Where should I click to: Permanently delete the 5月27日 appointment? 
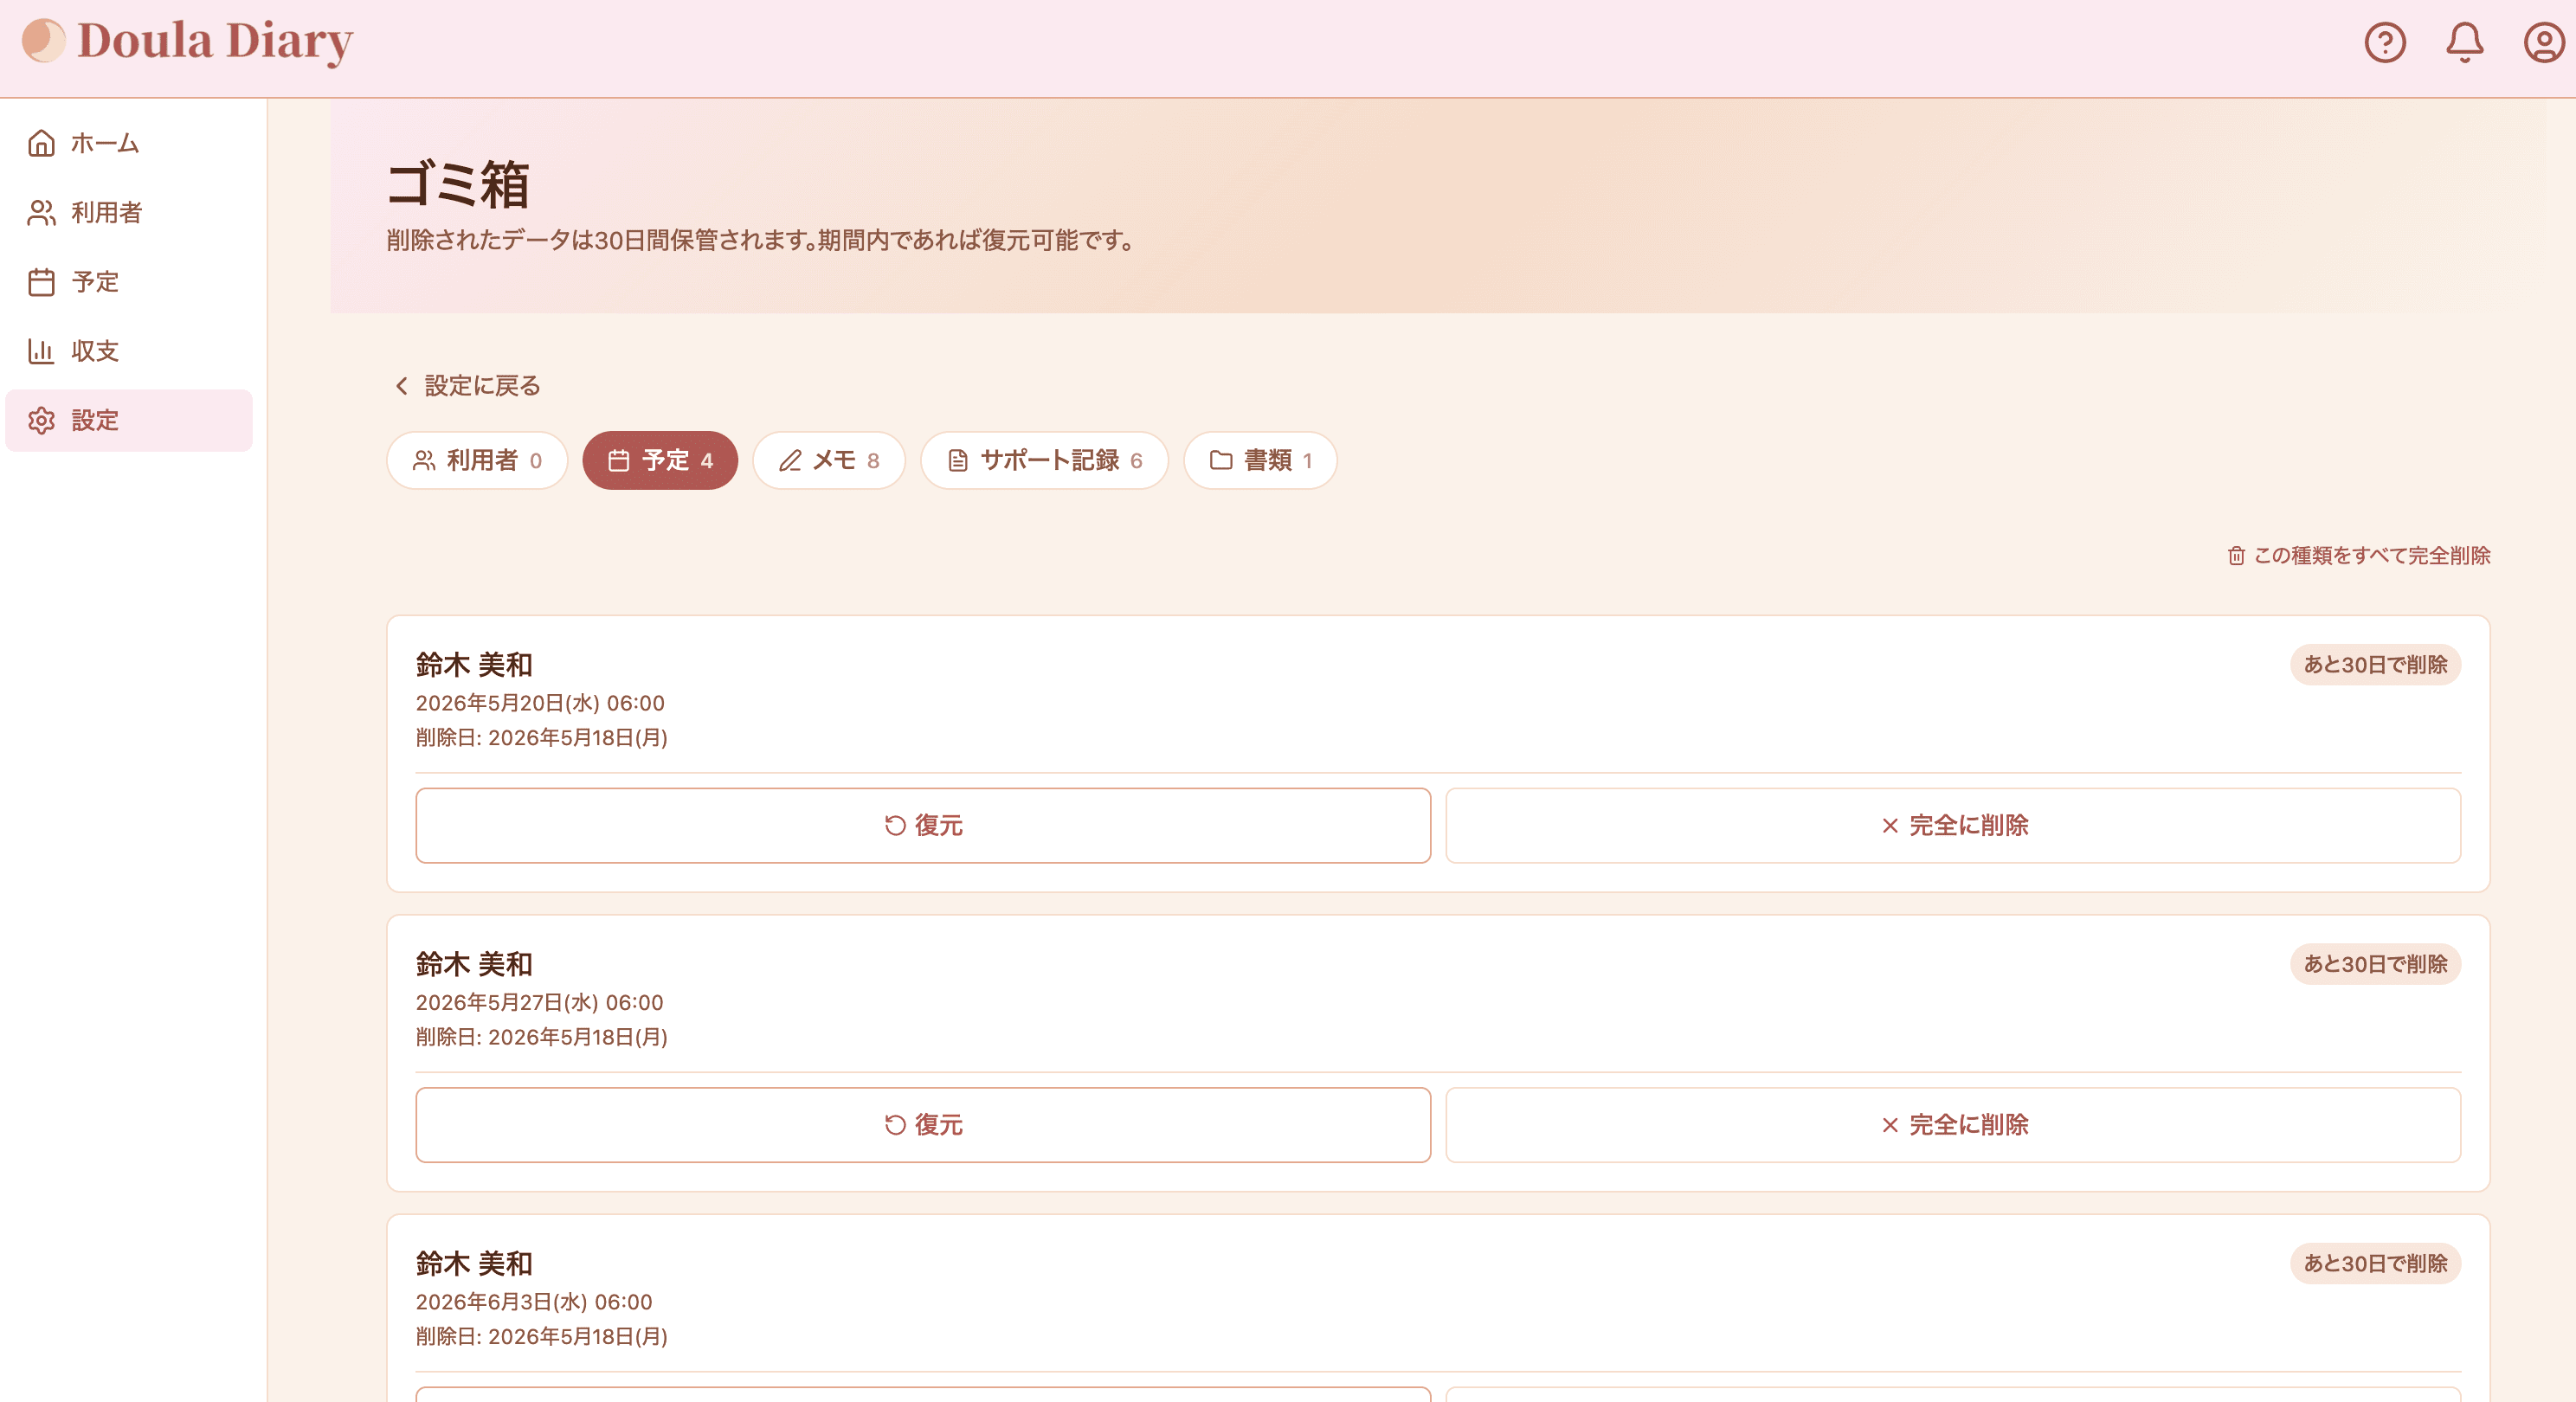coord(1953,1125)
